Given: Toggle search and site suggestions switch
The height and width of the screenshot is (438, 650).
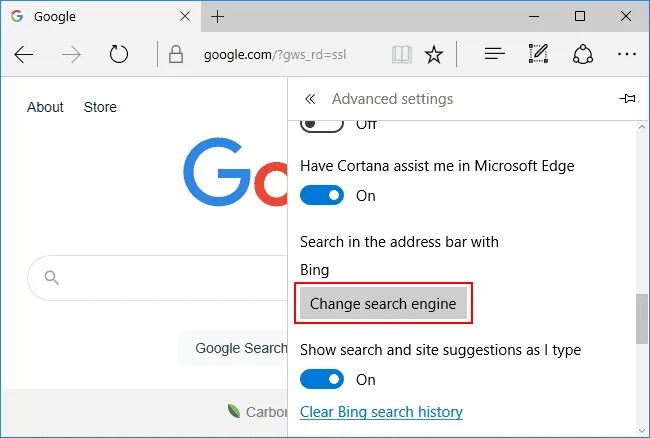Looking at the screenshot, I should click(x=322, y=380).
